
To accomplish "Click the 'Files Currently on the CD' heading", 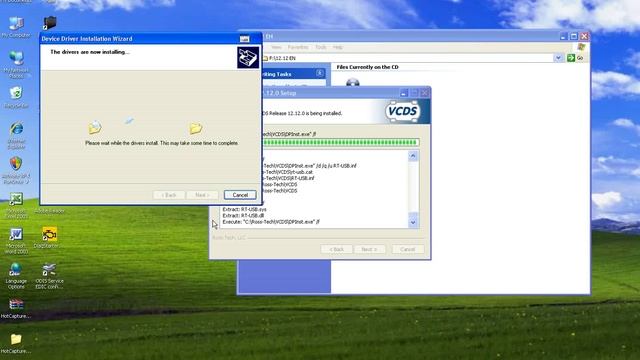I will pos(367,67).
